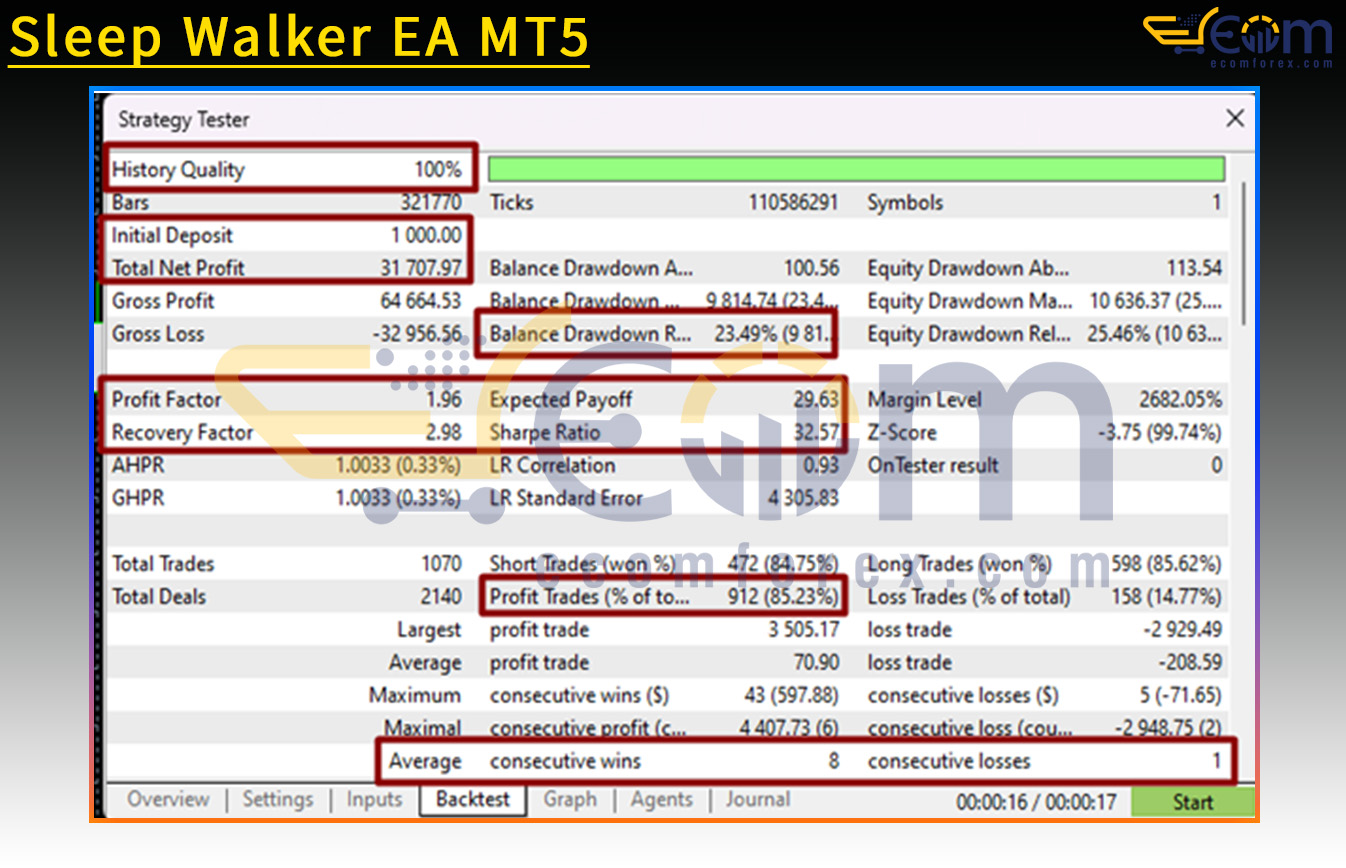Screen dimensions: 1346x868
Task: Select the Loss Trades value 158 (14.77%)
Action: 1166,597
